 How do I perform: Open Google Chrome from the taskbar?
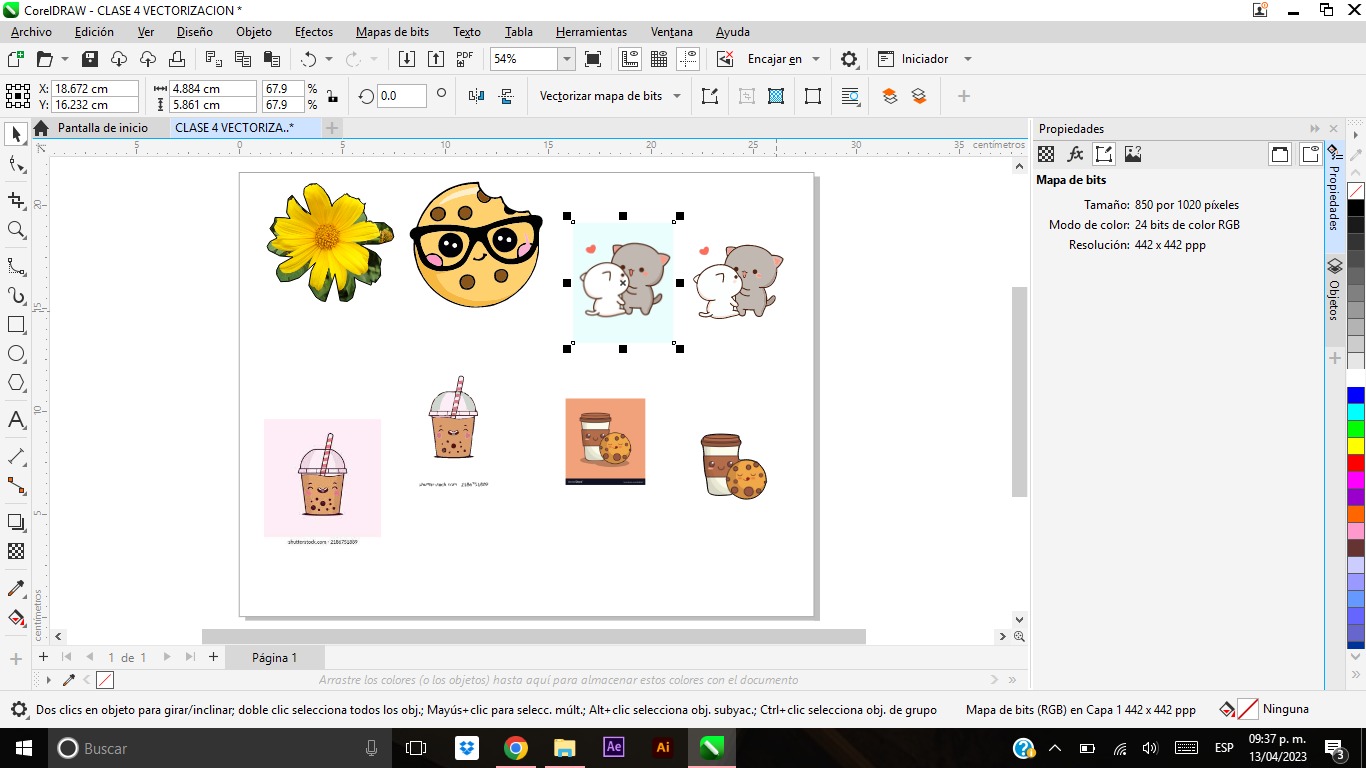[516, 748]
